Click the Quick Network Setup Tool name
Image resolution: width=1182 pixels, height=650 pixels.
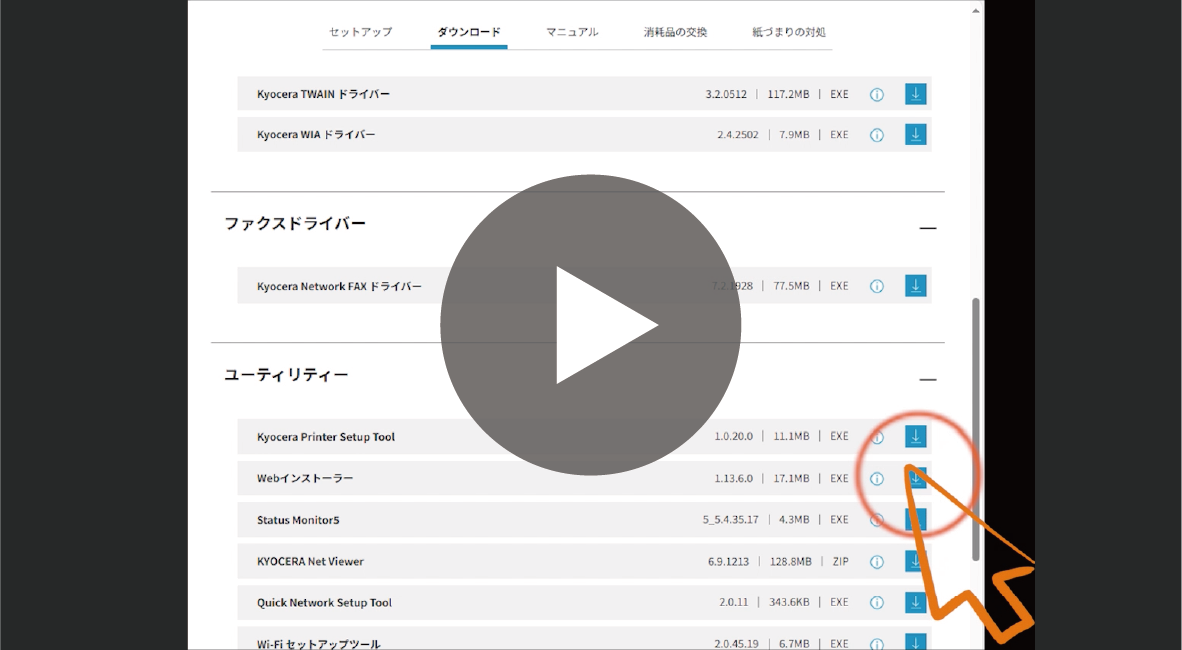pos(324,602)
